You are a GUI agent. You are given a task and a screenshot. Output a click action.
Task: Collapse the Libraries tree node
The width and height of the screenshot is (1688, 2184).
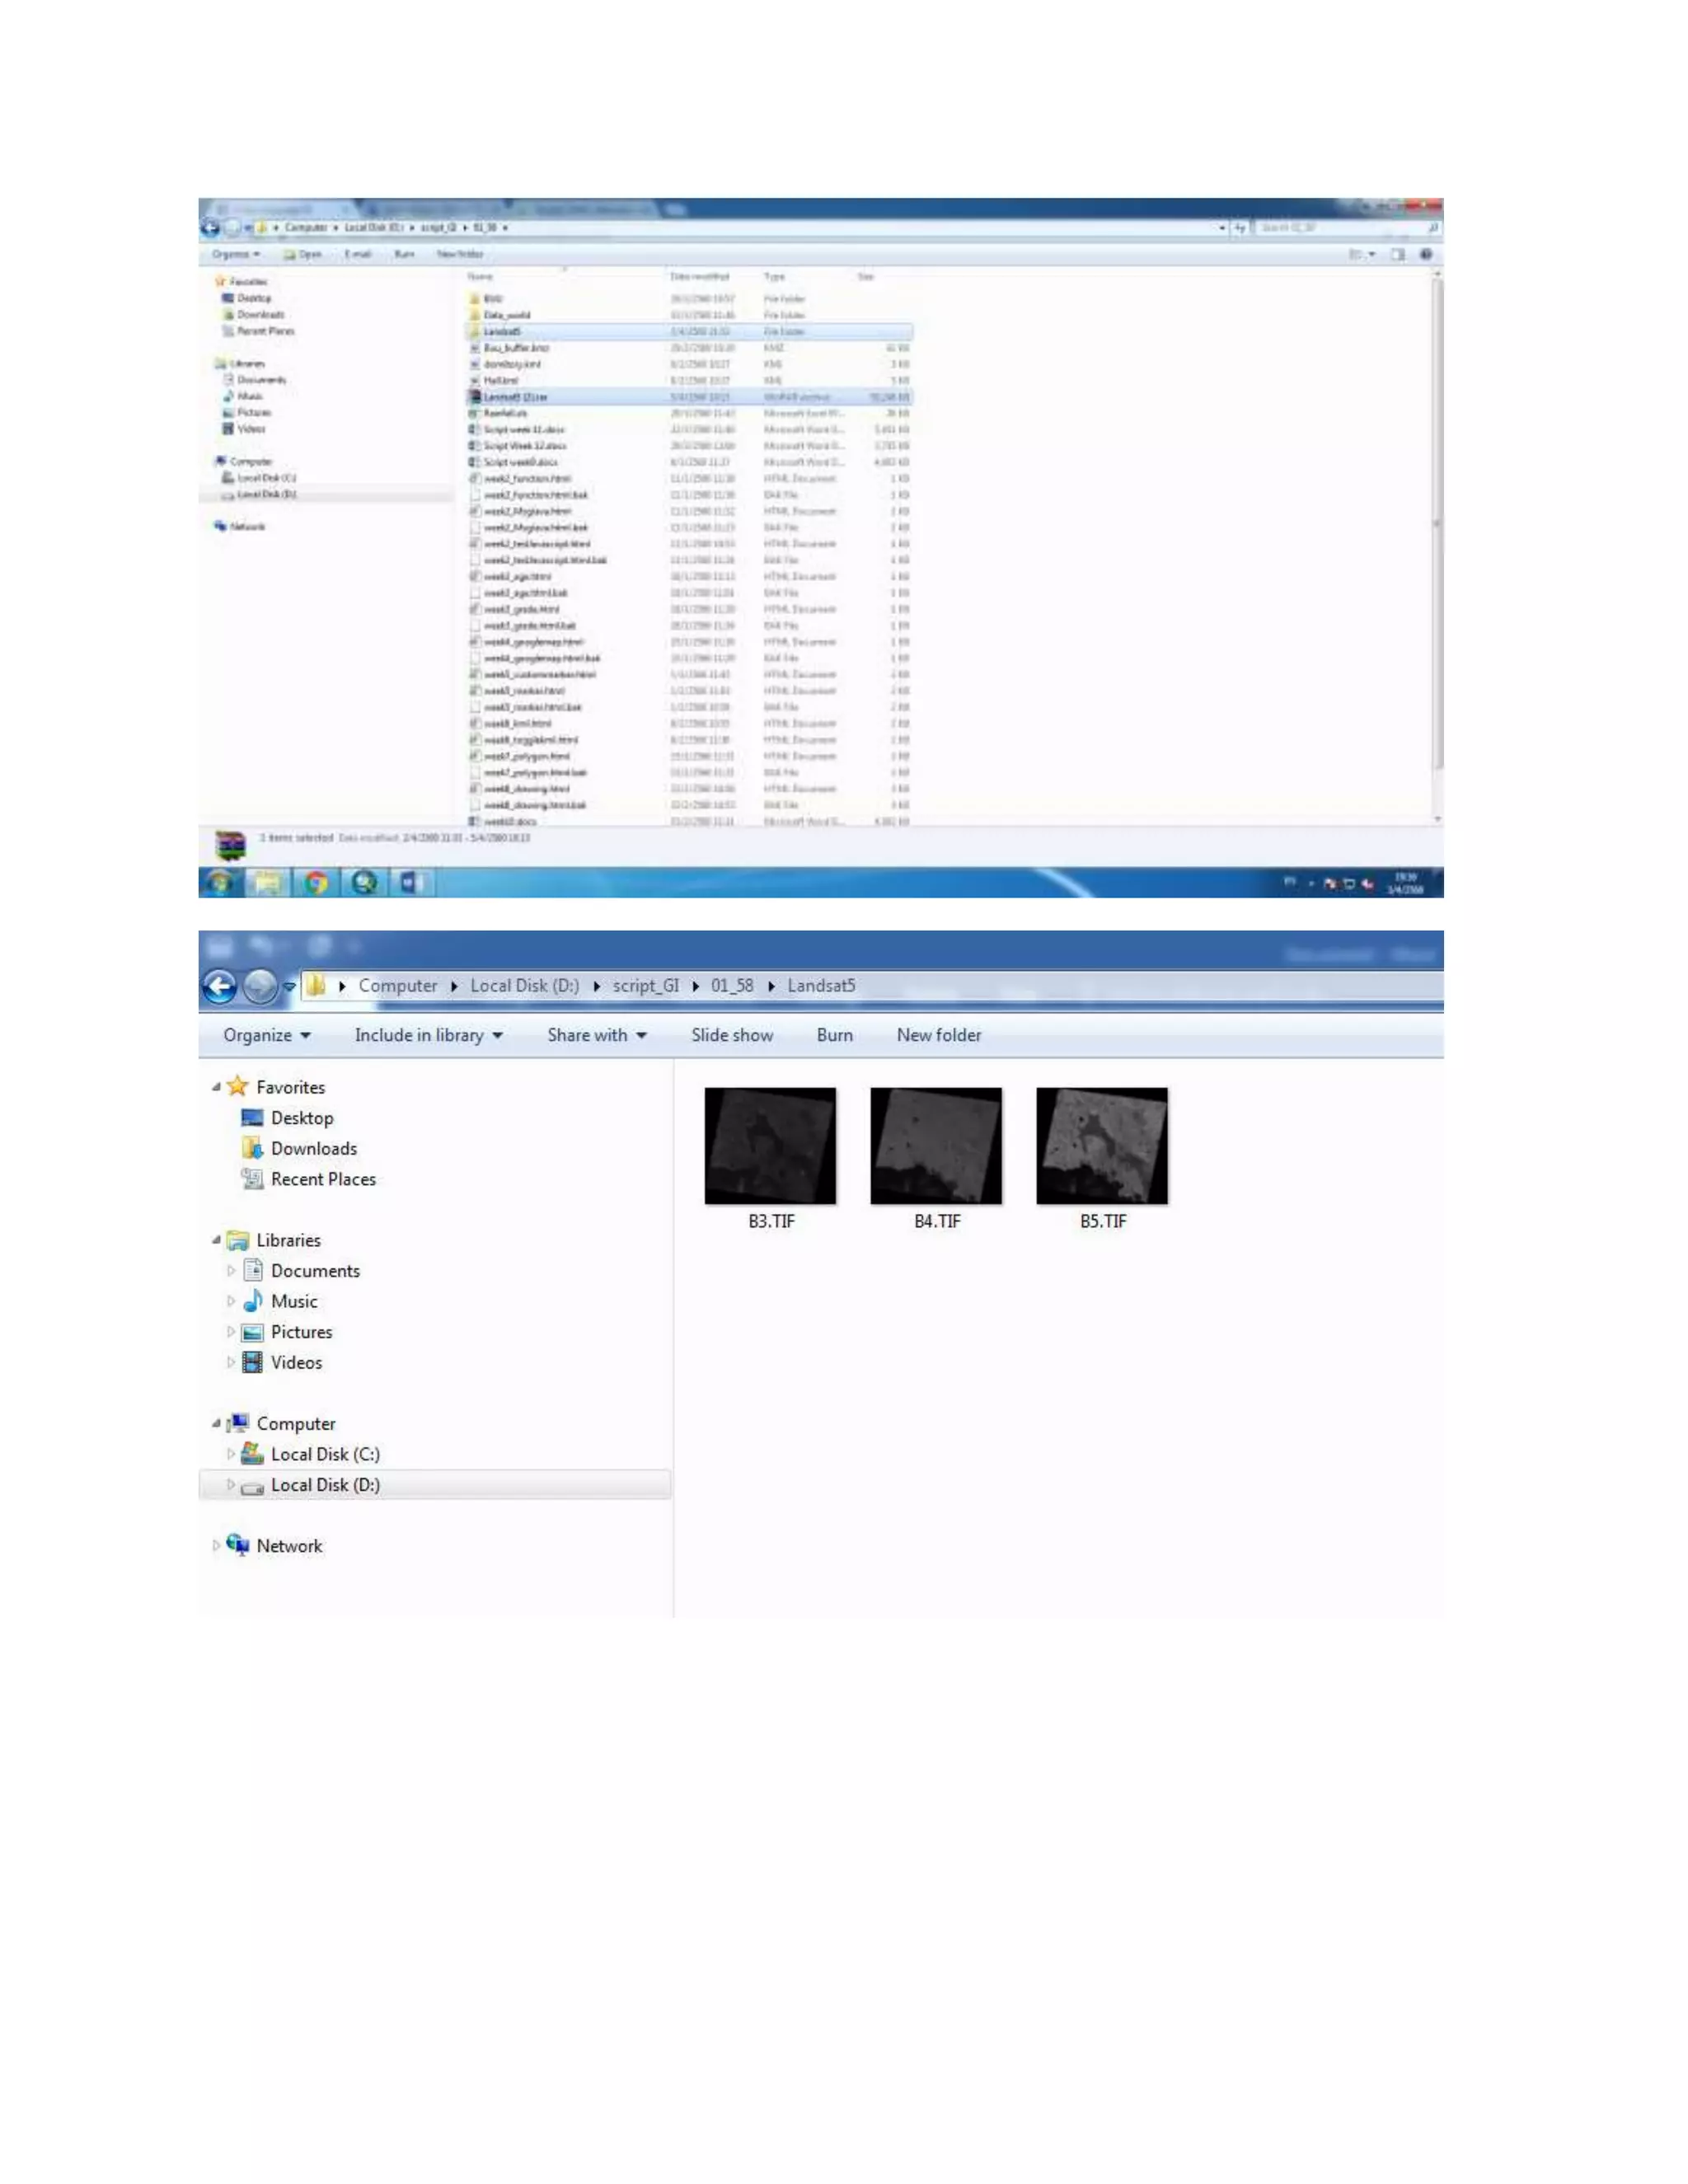click(x=216, y=1240)
